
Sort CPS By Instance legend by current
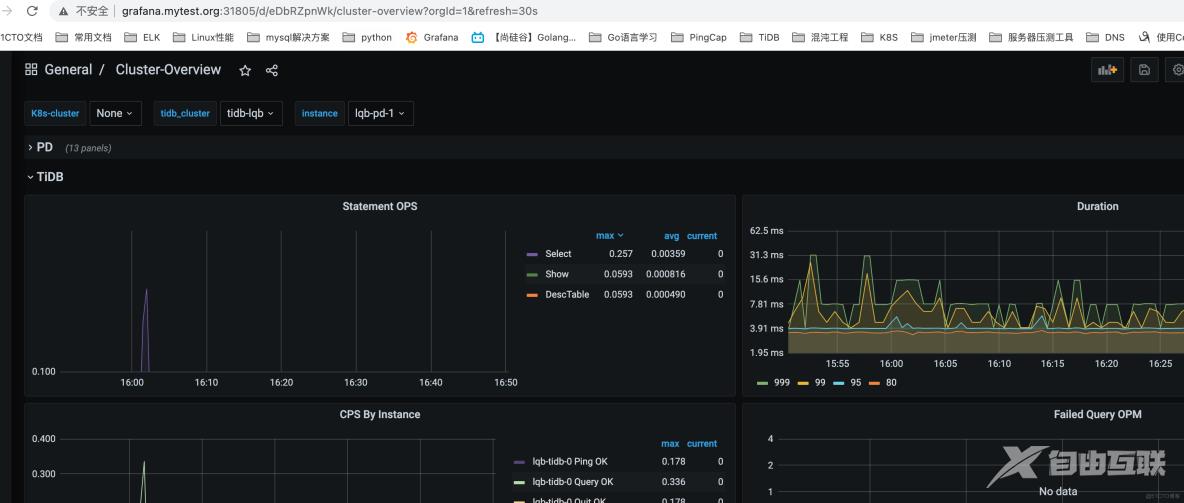click(702, 443)
